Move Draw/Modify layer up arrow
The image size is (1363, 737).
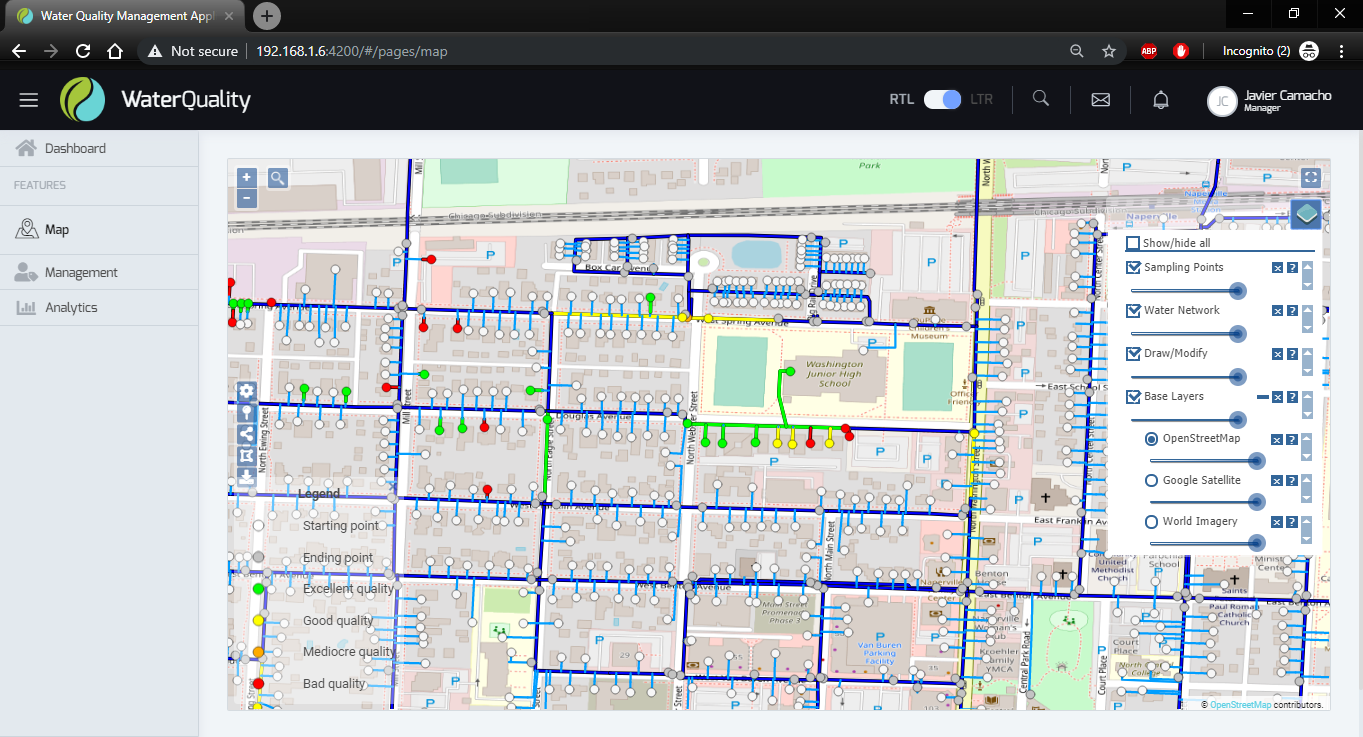tap(1307, 352)
